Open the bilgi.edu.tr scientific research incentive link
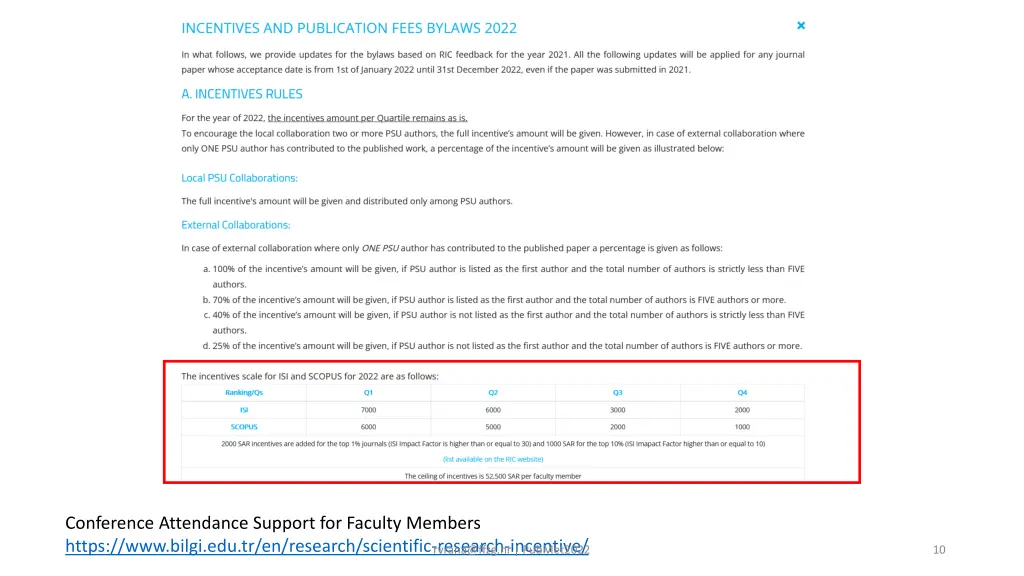The image size is (1024, 576). click(x=326, y=546)
